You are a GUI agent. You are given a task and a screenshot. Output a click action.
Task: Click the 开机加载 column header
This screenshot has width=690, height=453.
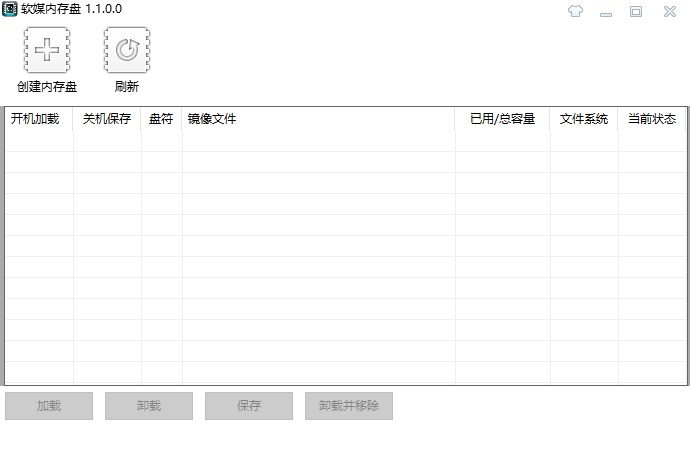coord(35,119)
